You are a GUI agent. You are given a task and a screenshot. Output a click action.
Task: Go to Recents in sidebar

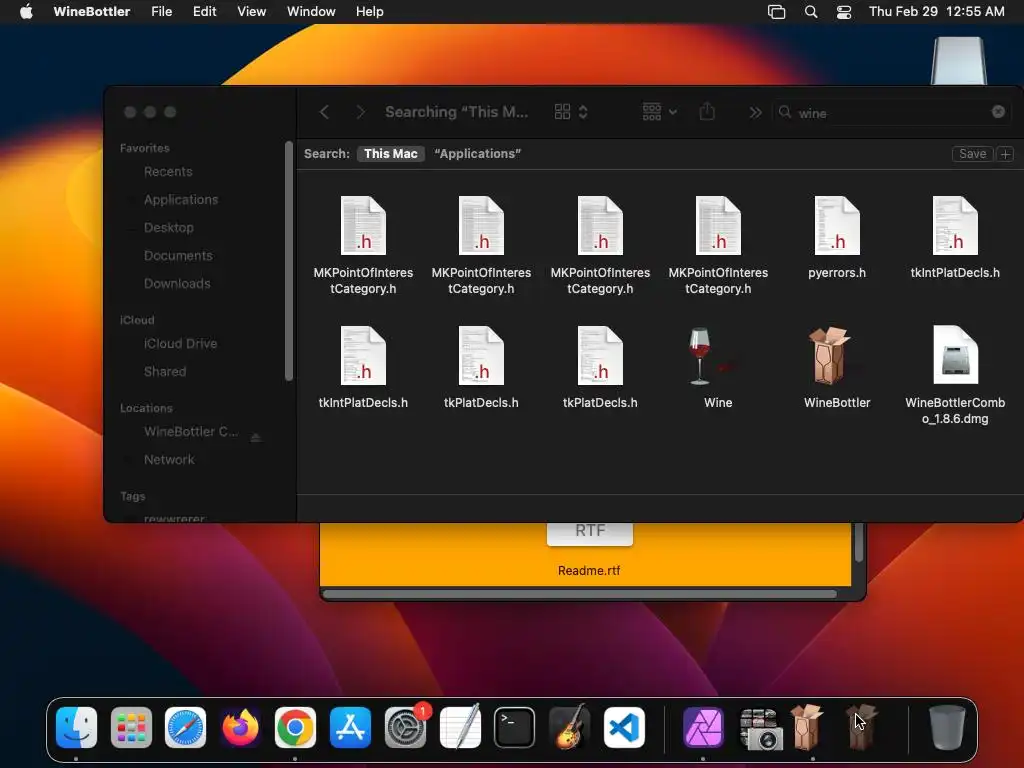(168, 172)
